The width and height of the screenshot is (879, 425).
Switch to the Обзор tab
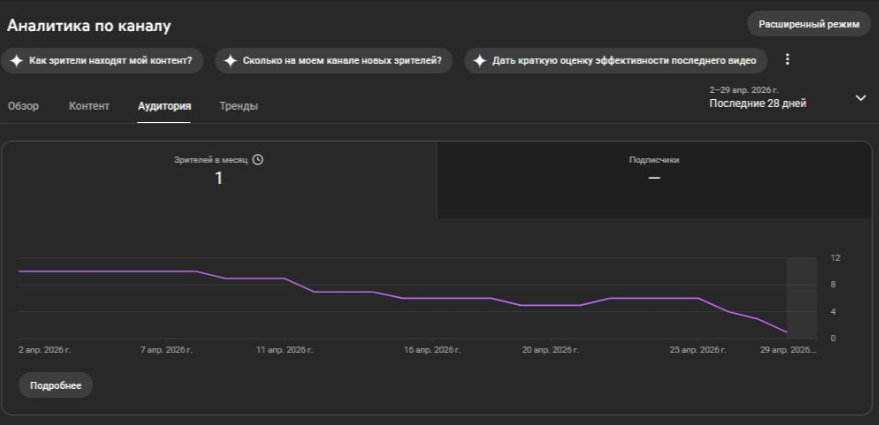[23, 106]
